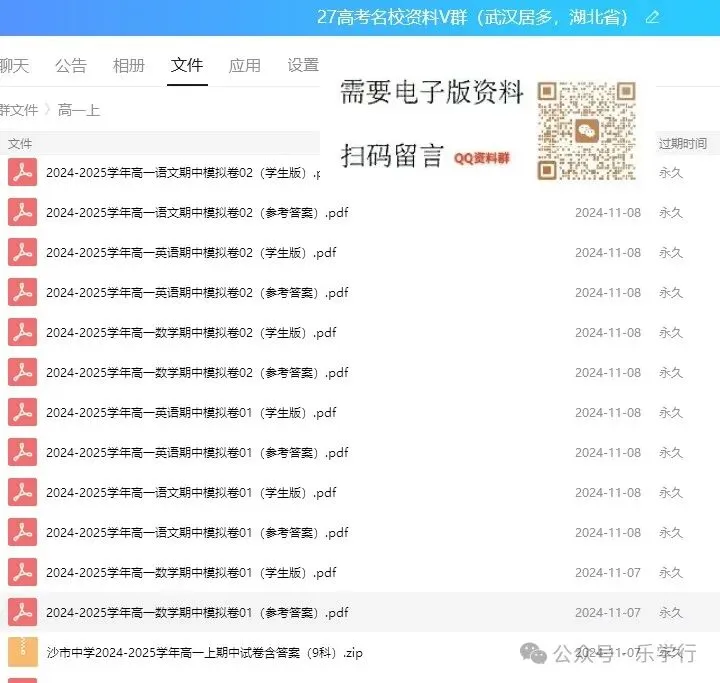The width and height of the screenshot is (720, 683).
Task: Open the 设置 tab
Action: (303, 65)
